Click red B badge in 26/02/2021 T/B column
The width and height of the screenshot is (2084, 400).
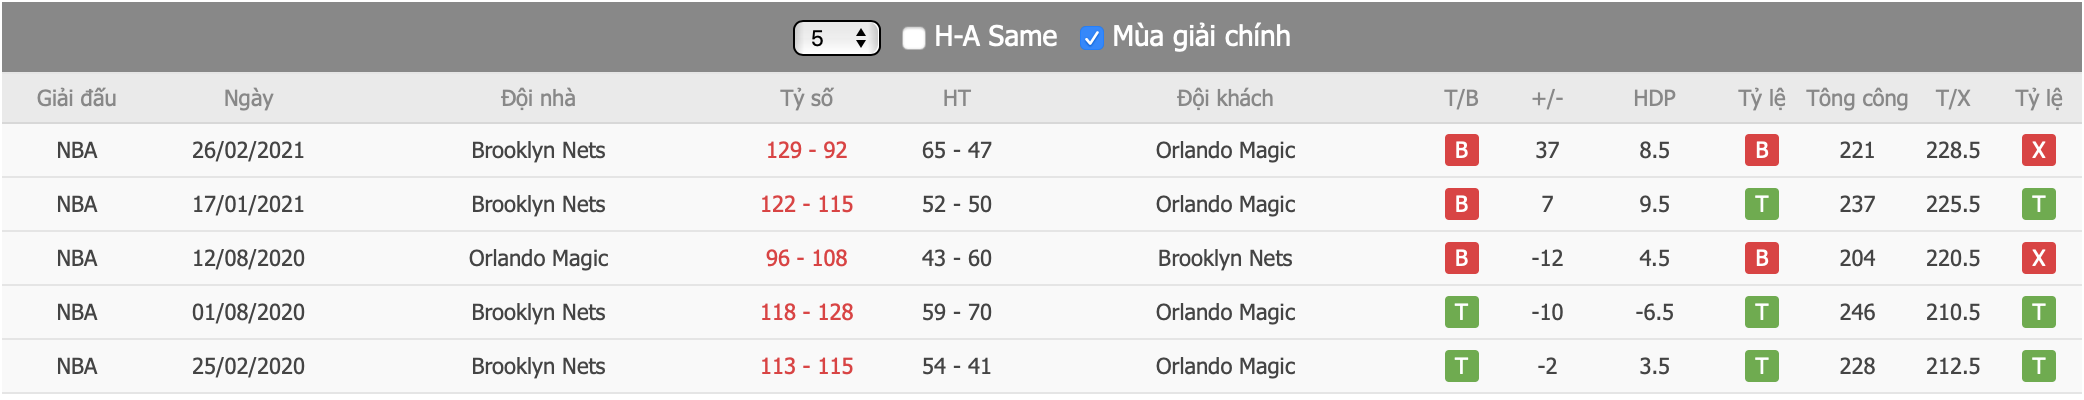click(1461, 150)
